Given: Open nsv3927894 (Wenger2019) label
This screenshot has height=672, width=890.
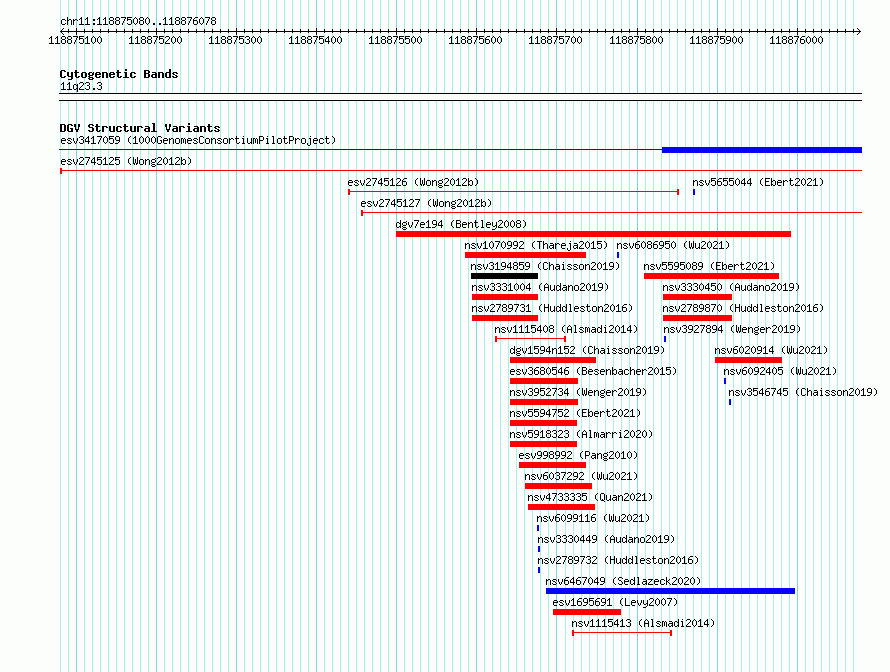Looking at the screenshot, I should pyautogui.click(x=732, y=329).
